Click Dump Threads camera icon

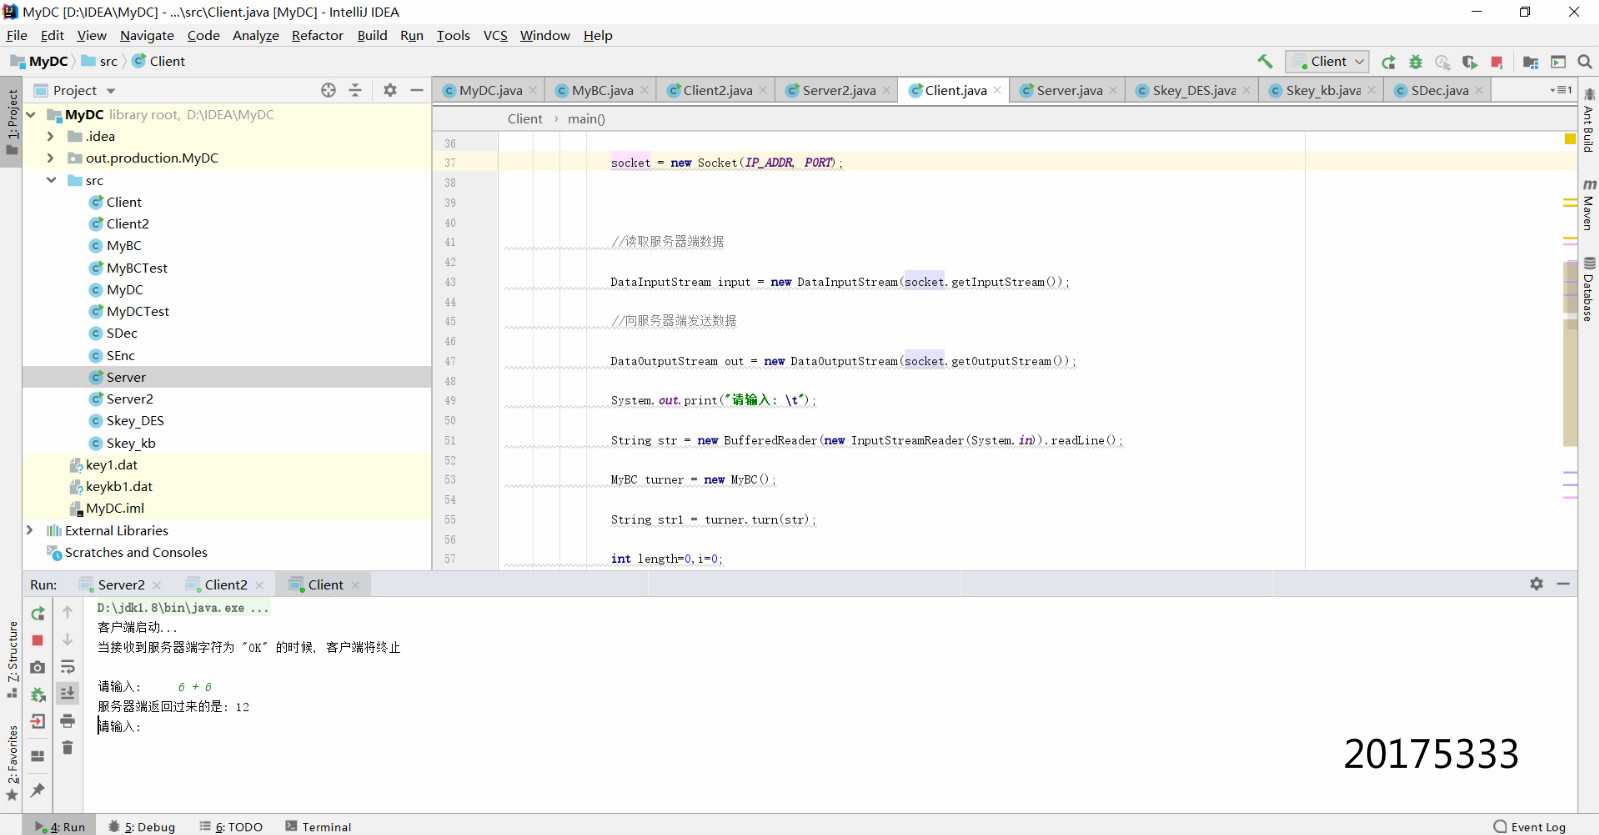[x=38, y=667]
